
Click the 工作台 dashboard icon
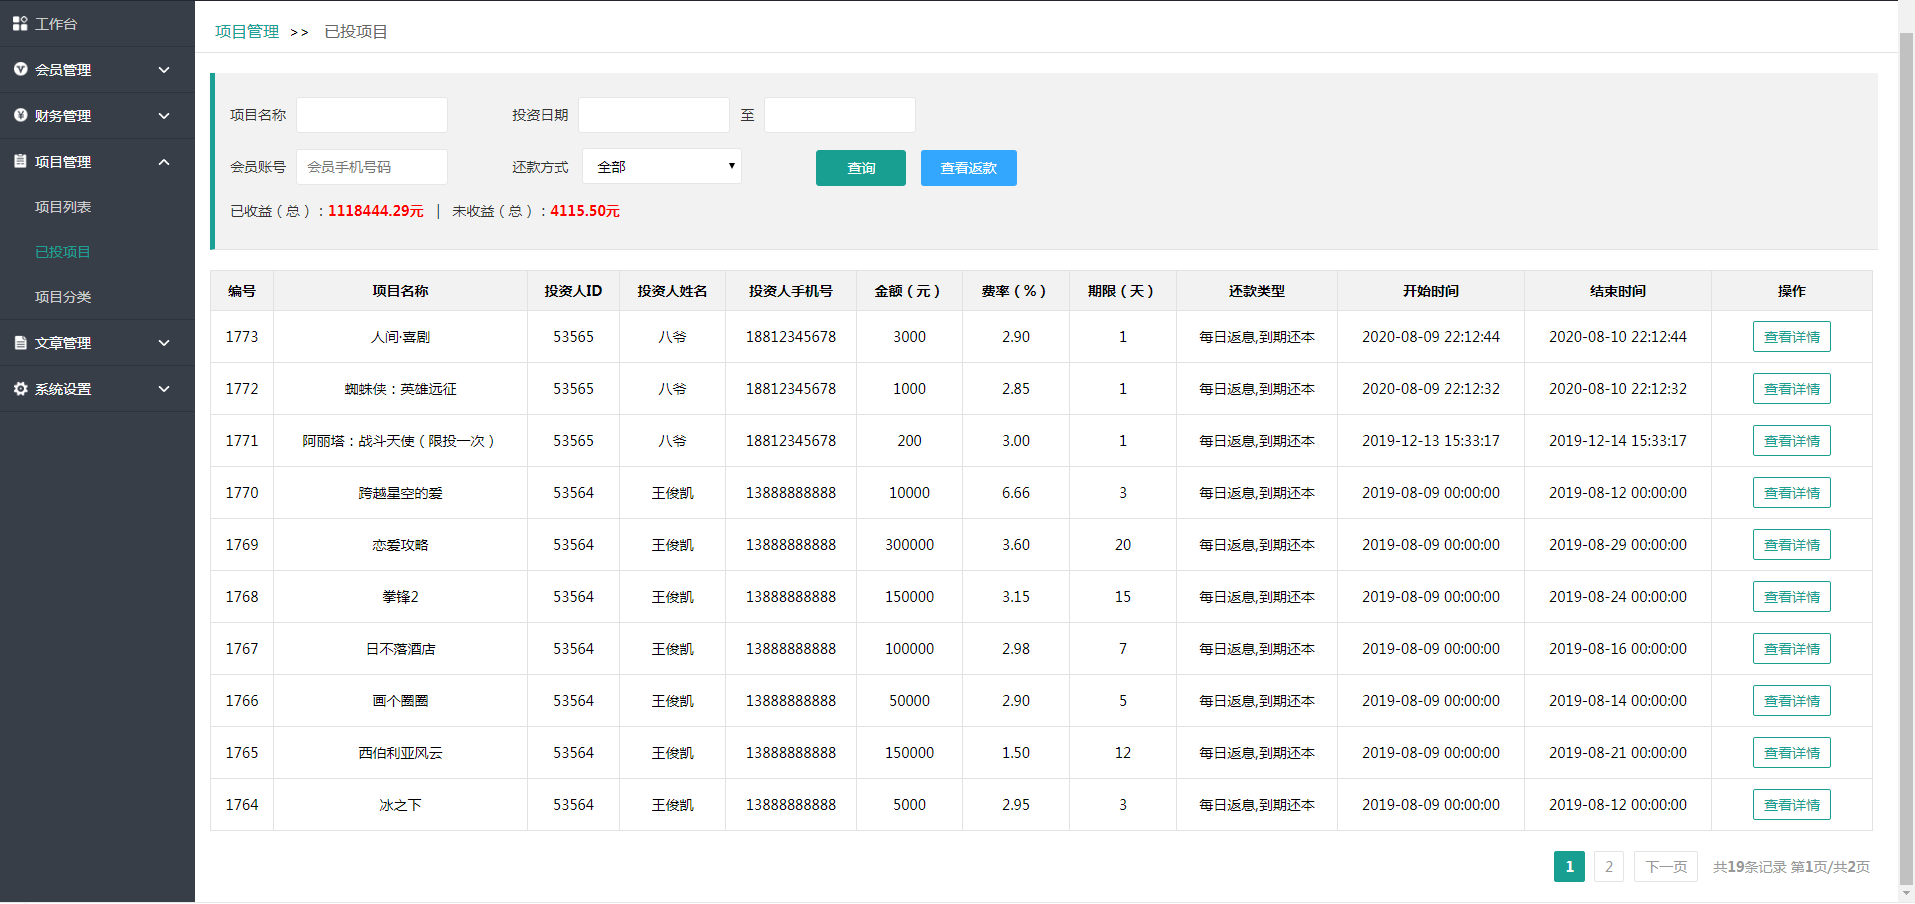(20, 23)
